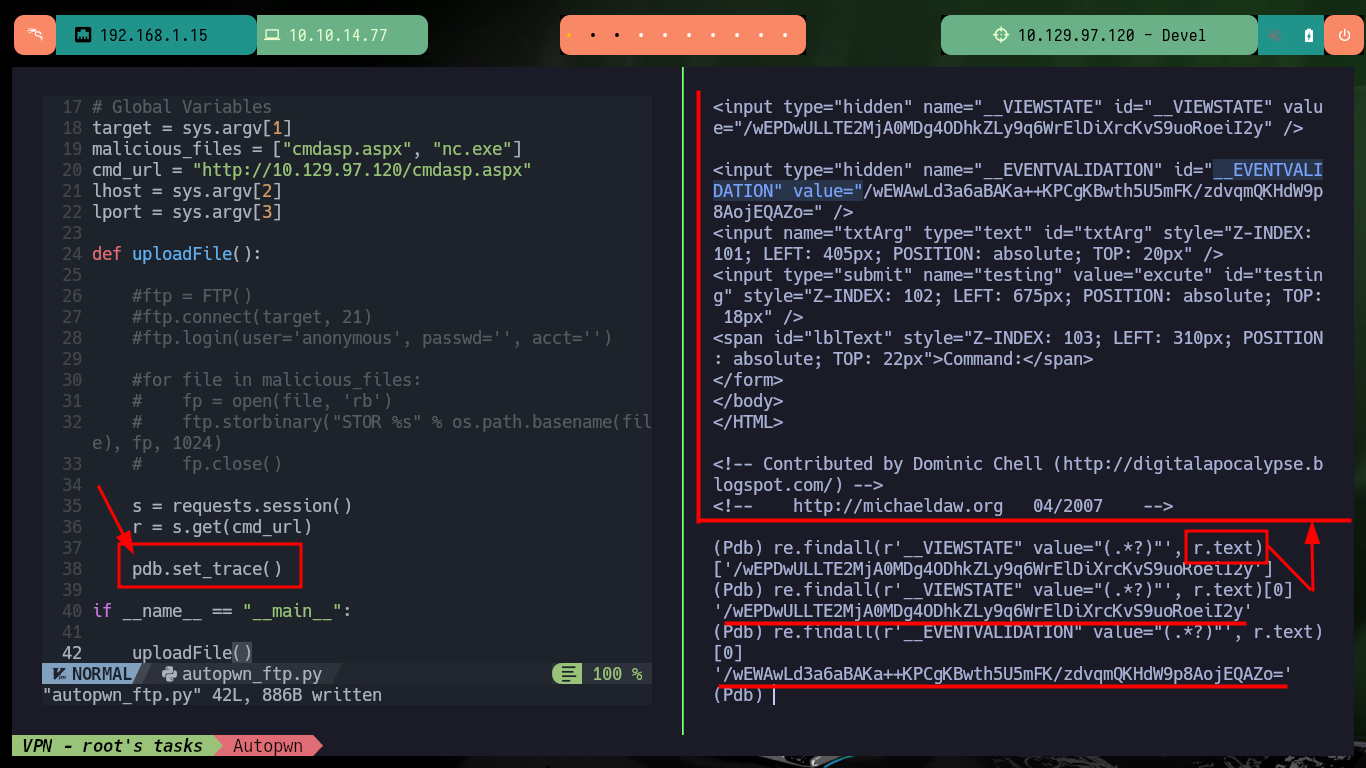Image resolution: width=1366 pixels, height=768 pixels.
Task: Click the (Pdb) re.findall __EVENTVALIDATION command
Action: (1018, 642)
